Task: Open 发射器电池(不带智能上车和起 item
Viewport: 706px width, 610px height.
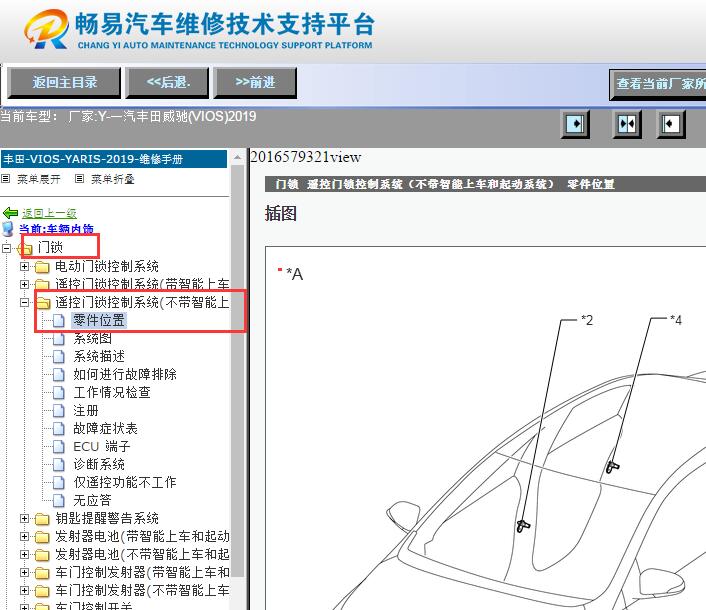Action: point(142,554)
